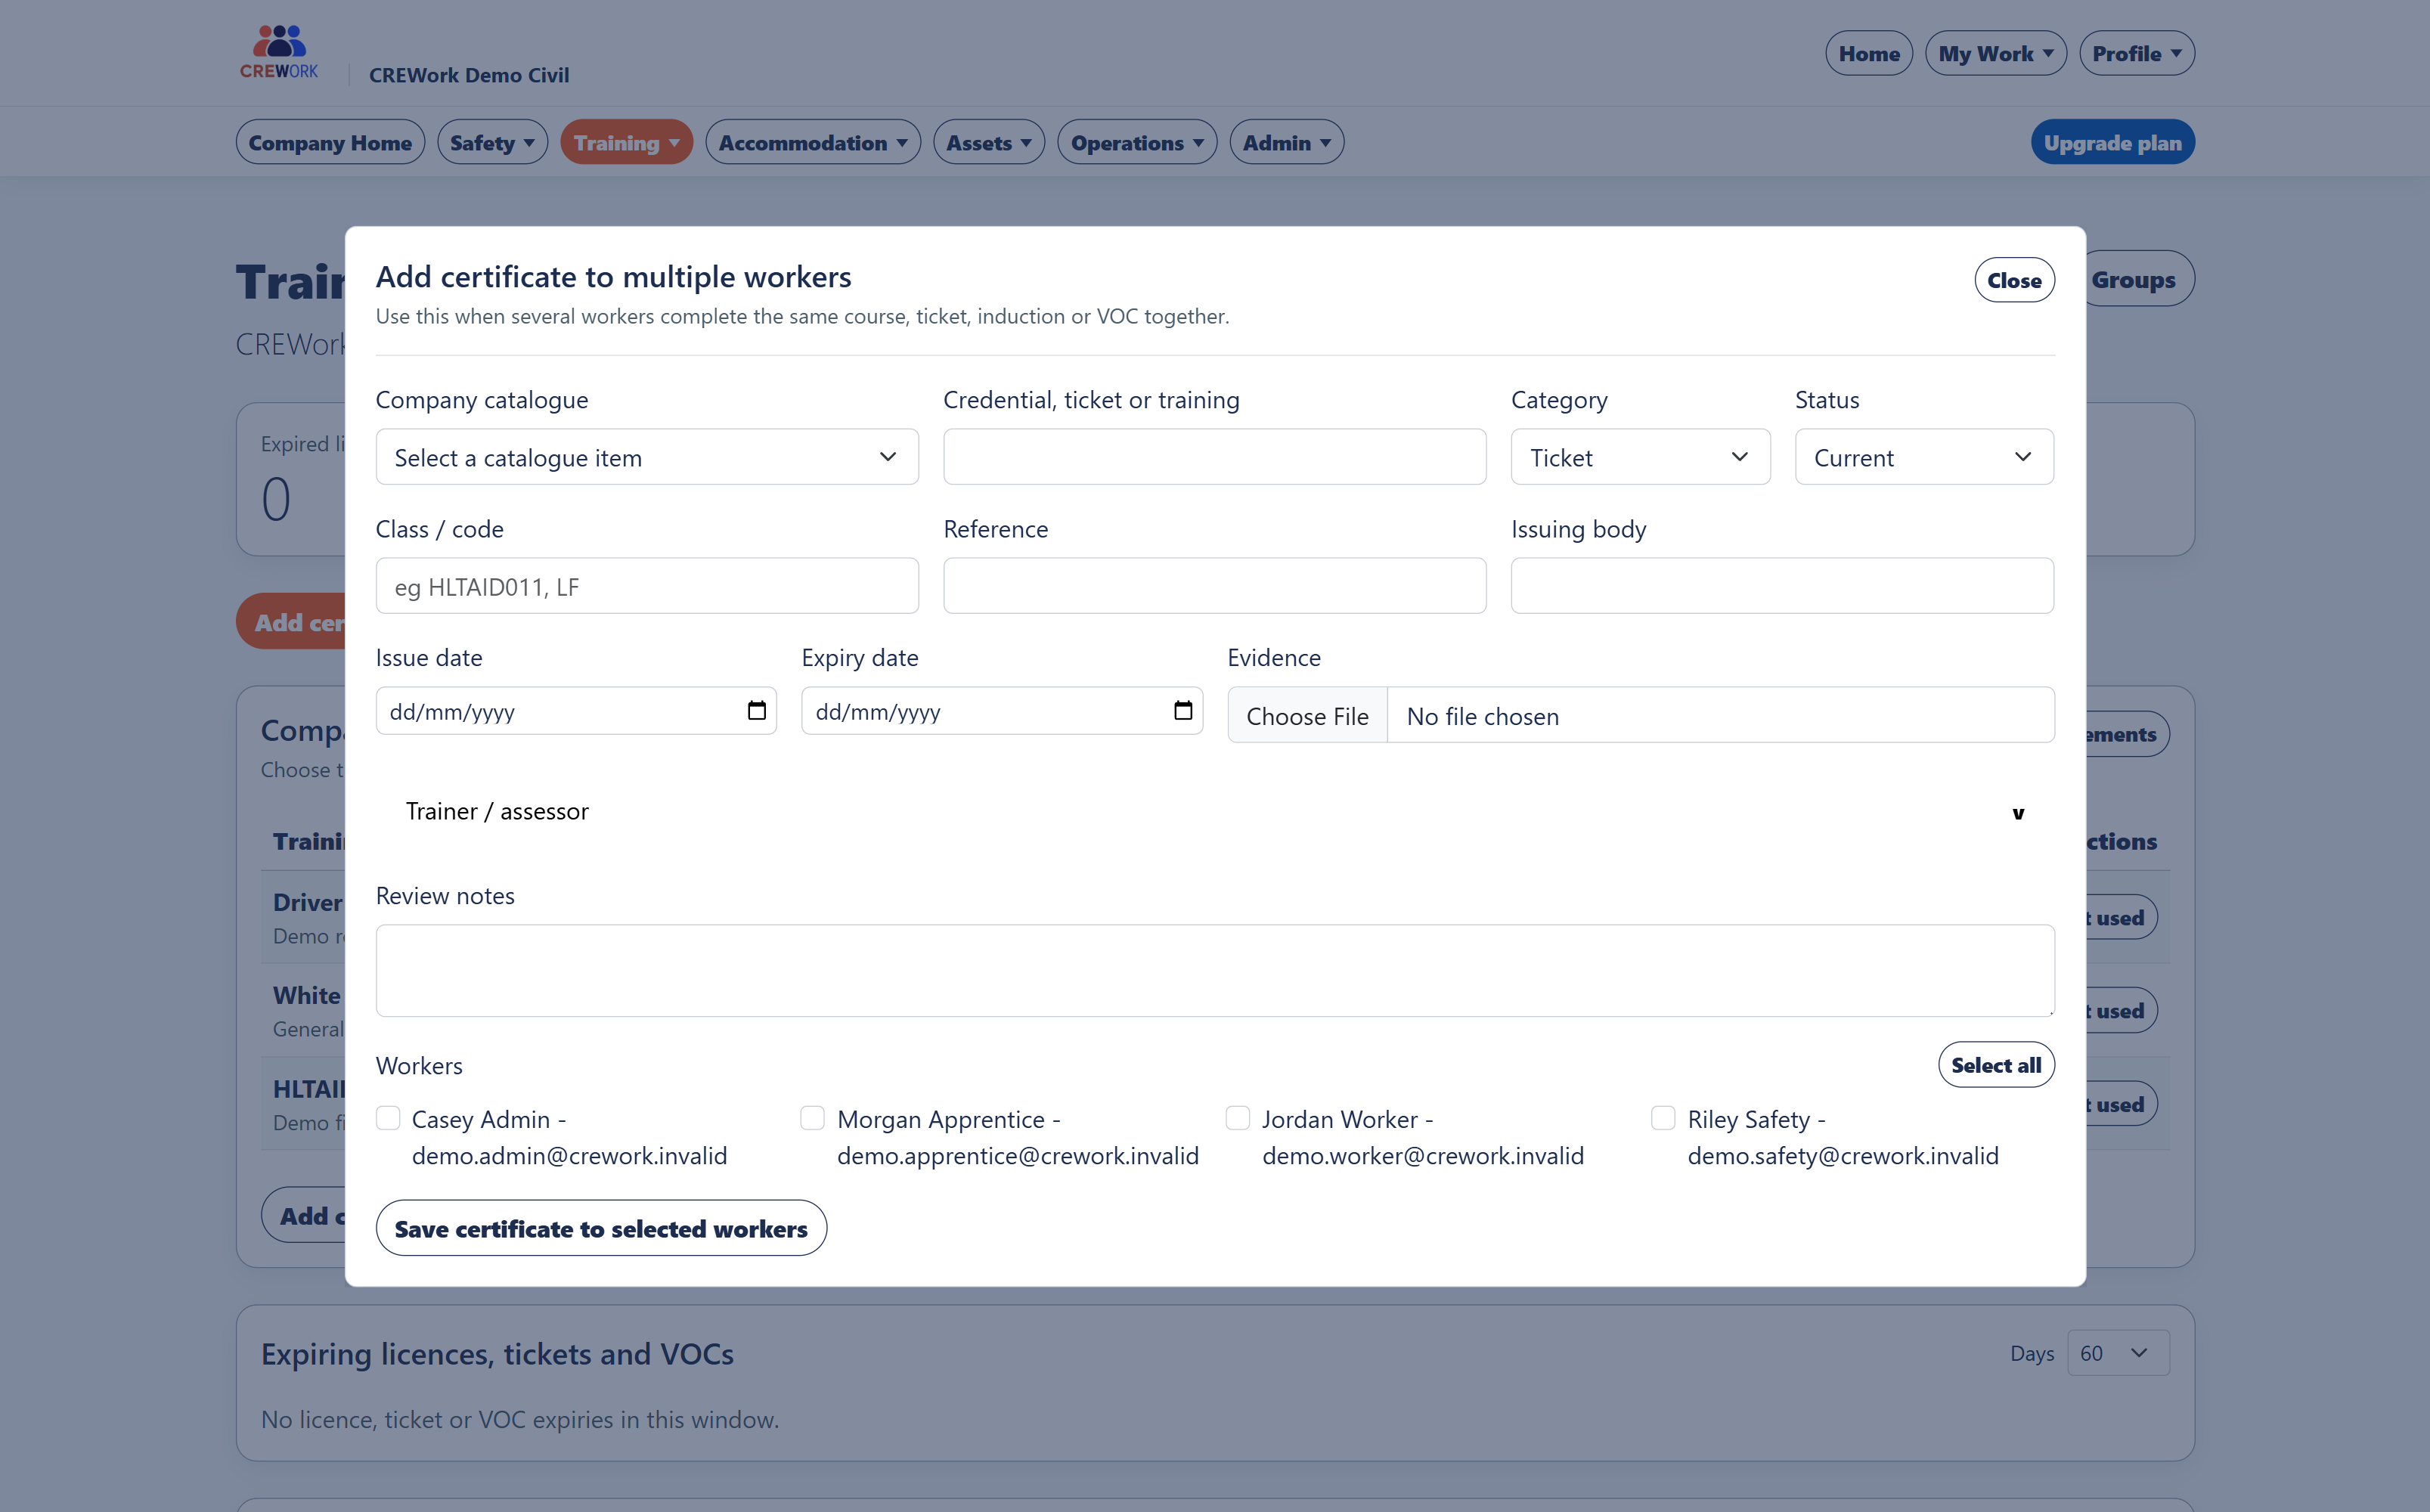Click into the Review notes textarea

pyautogui.click(x=1215, y=971)
